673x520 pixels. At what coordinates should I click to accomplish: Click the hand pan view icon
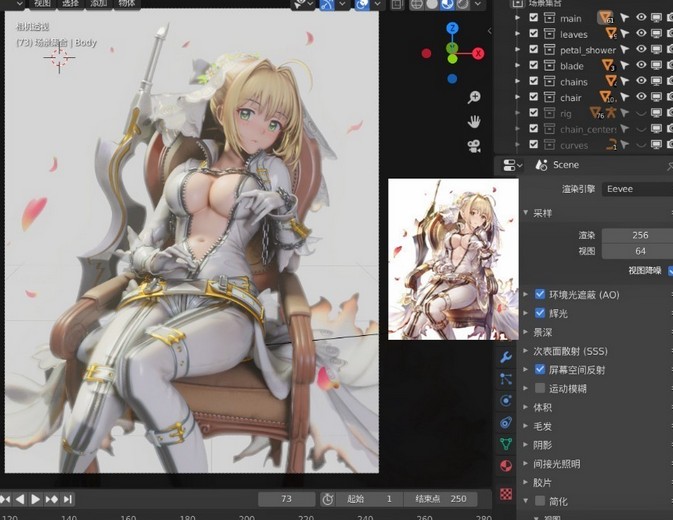474,122
